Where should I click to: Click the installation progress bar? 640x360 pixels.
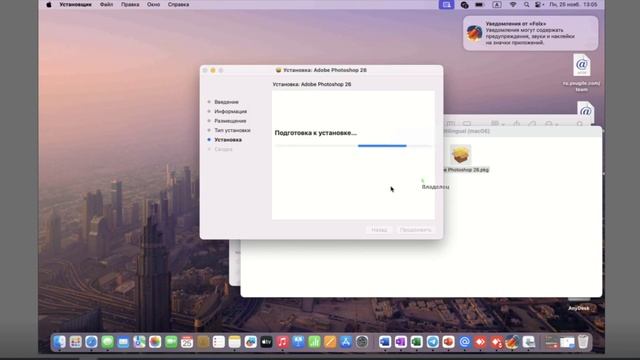353,146
